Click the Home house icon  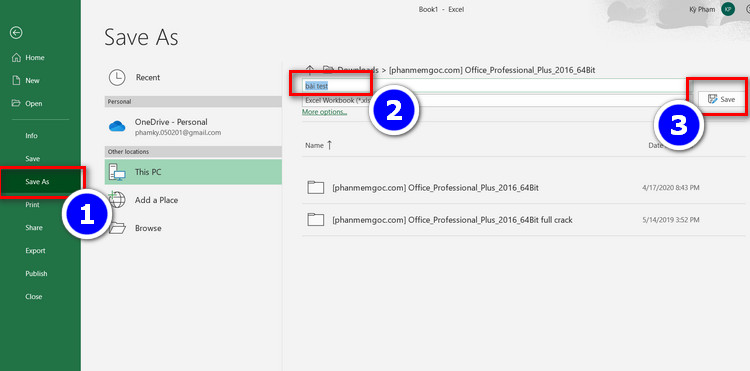16,57
